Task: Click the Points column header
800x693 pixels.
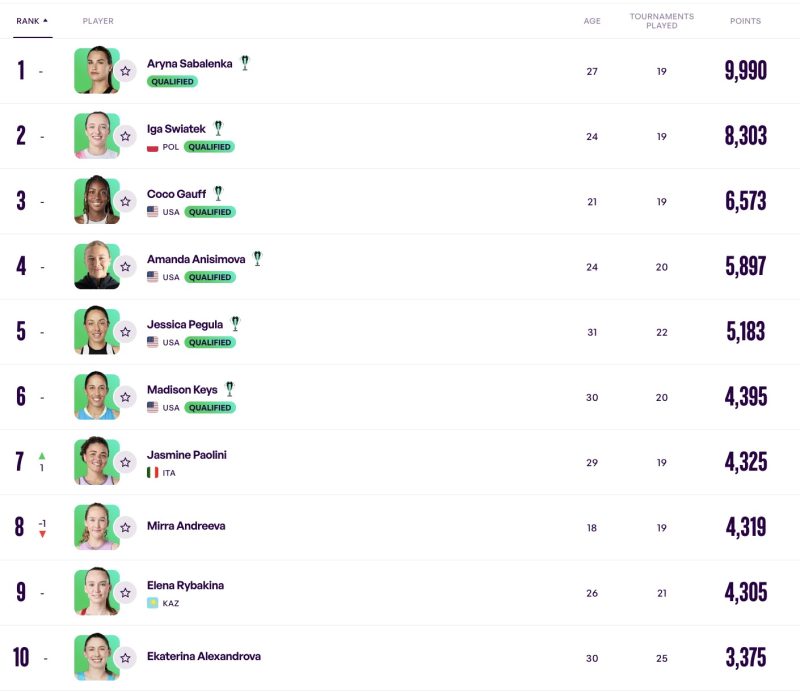Action: (x=745, y=21)
